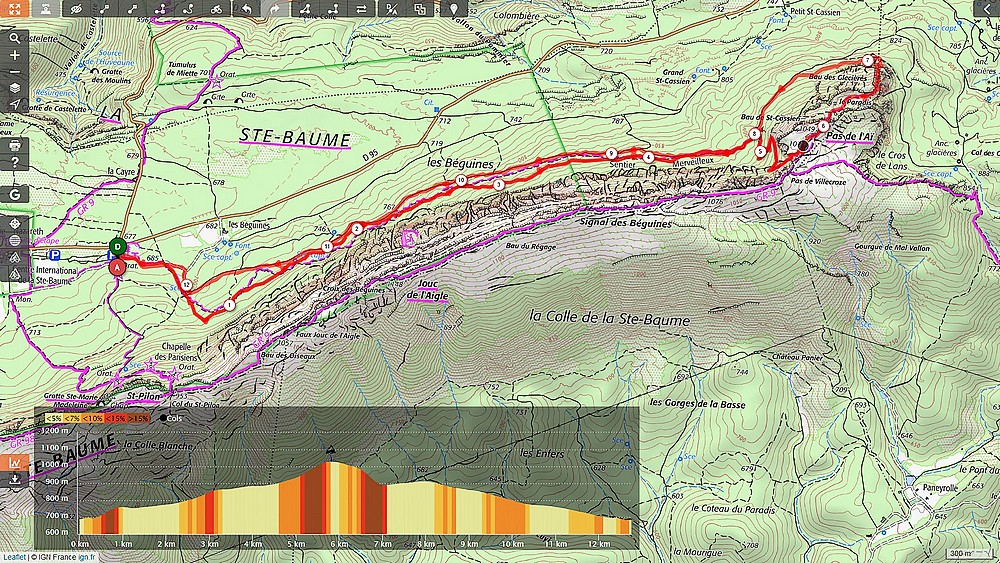
Task: Click the person-figure icon in top toolbar
Action: coord(46,8)
